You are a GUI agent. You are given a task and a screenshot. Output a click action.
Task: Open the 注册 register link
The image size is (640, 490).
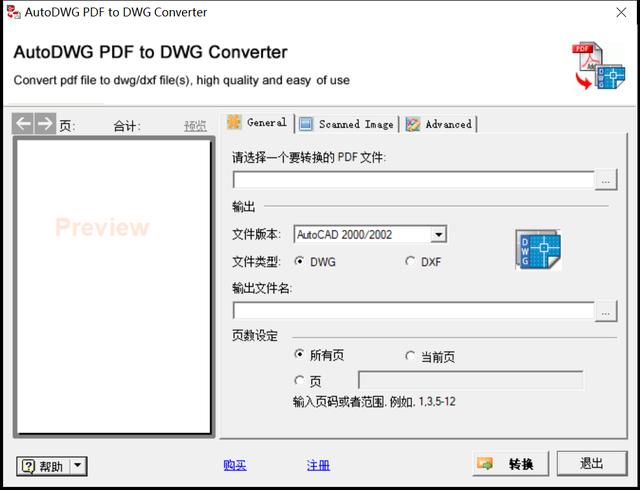click(x=318, y=465)
